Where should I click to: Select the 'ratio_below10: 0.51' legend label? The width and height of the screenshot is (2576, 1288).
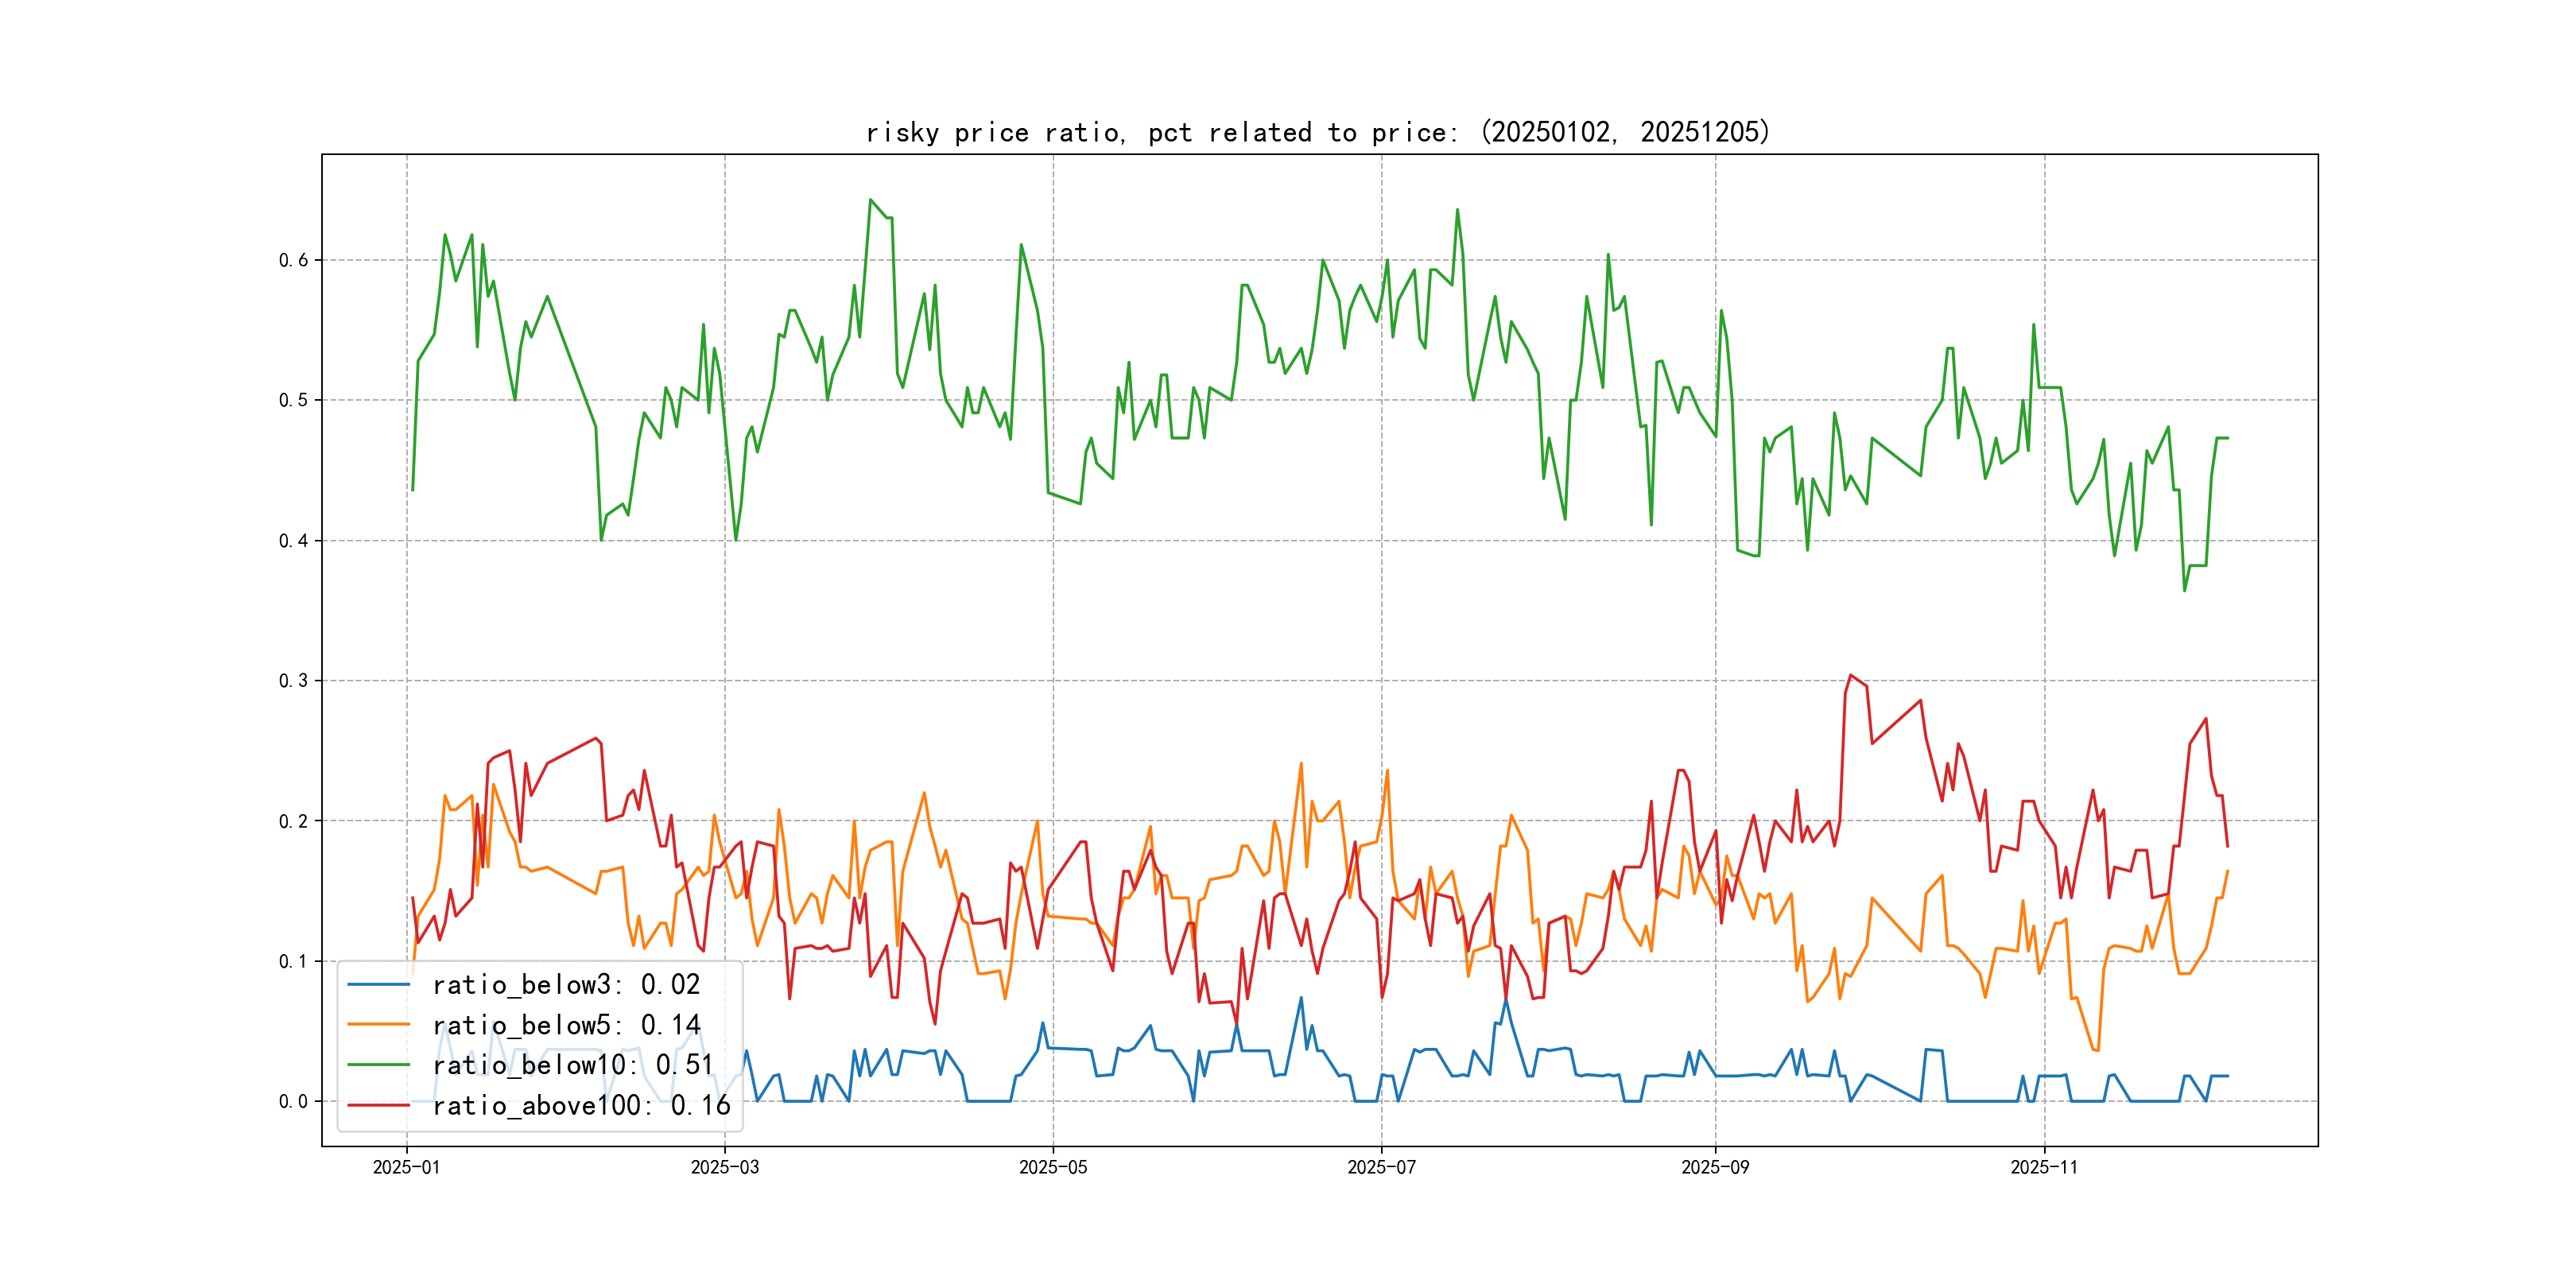(573, 1065)
